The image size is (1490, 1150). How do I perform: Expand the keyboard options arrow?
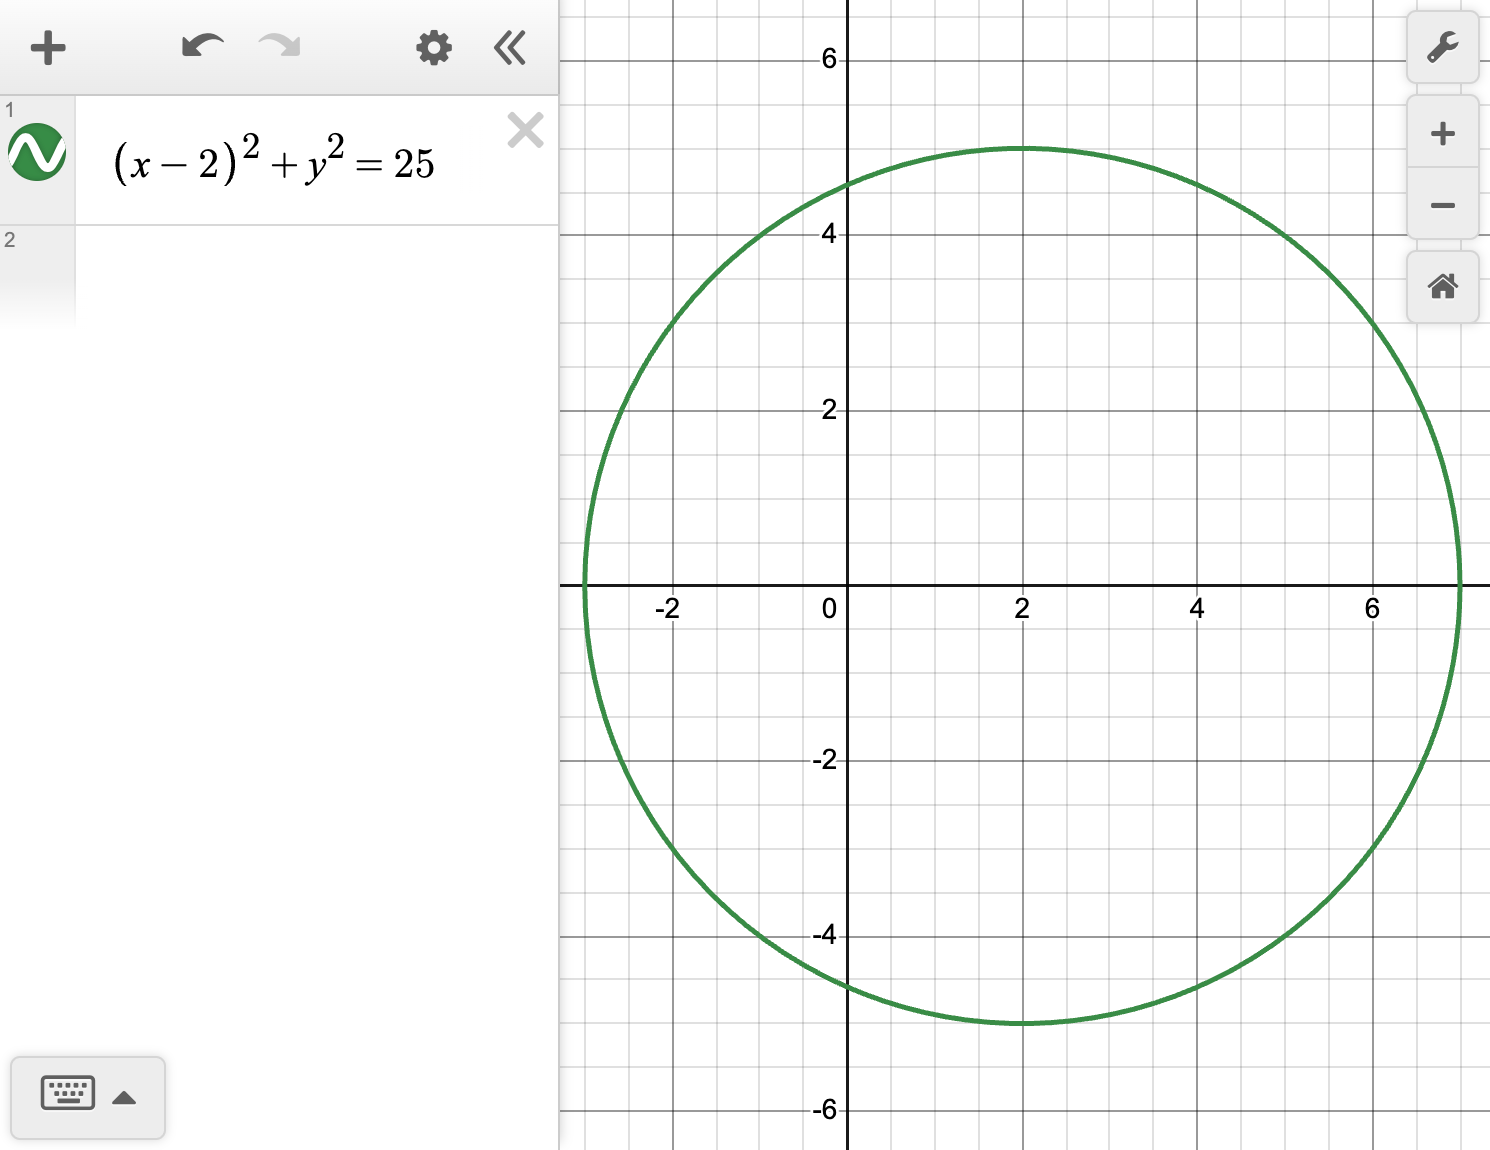click(x=123, y=1097)
